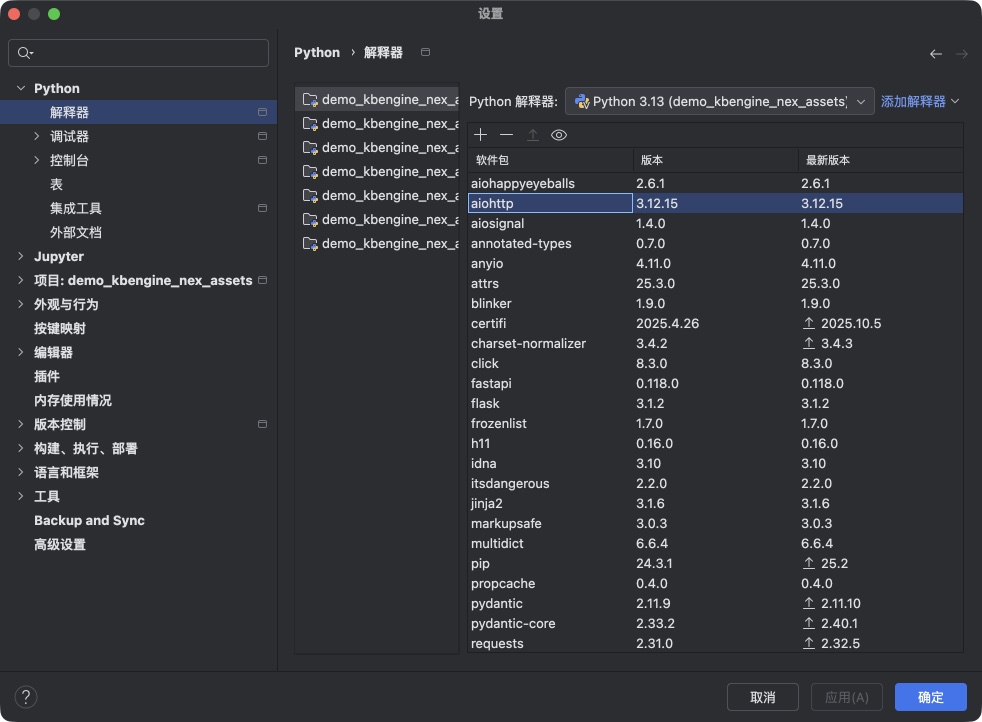This screenshot has width=982, height=722.
Task: Click the small icon next to 解释器 breadcrumb
Action: click(426, 52)
